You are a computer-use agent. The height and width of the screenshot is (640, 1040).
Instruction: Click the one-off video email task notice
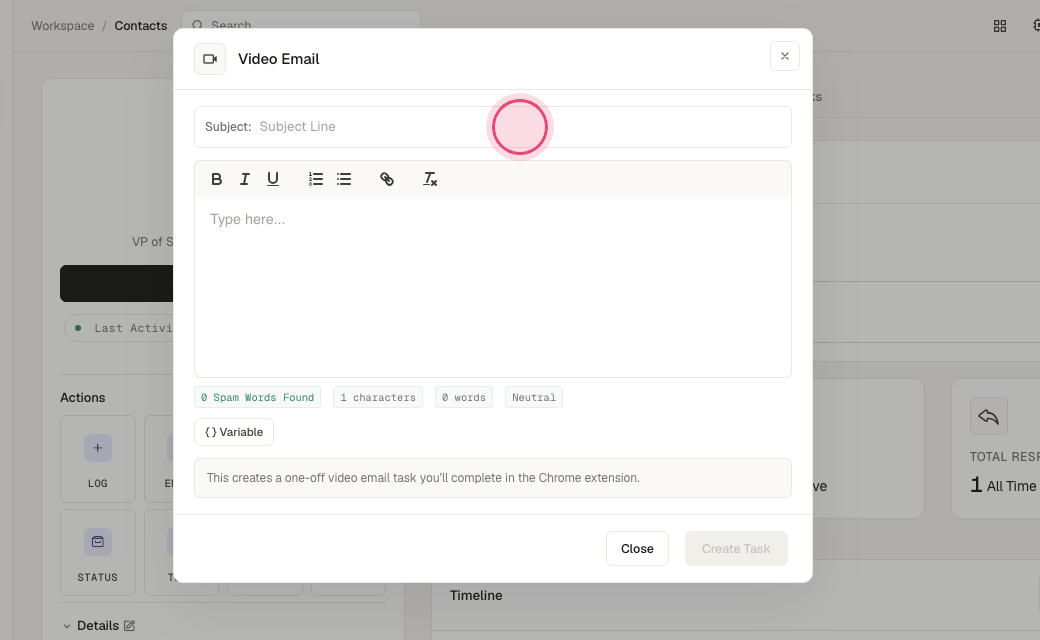(493, 478)
